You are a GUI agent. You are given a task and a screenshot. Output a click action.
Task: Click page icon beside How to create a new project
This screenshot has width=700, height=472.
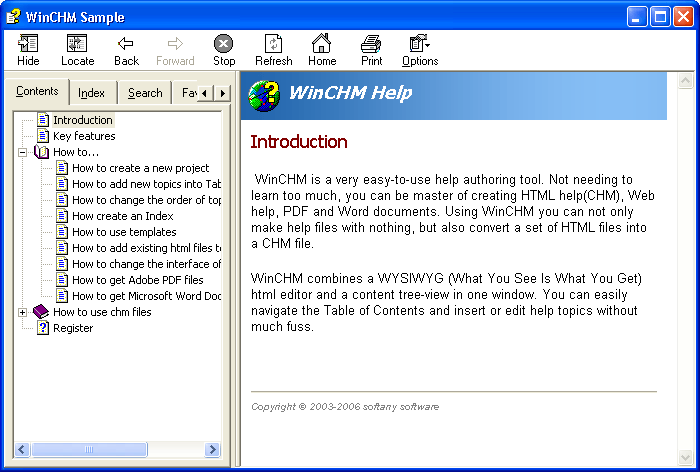[62, 168]
